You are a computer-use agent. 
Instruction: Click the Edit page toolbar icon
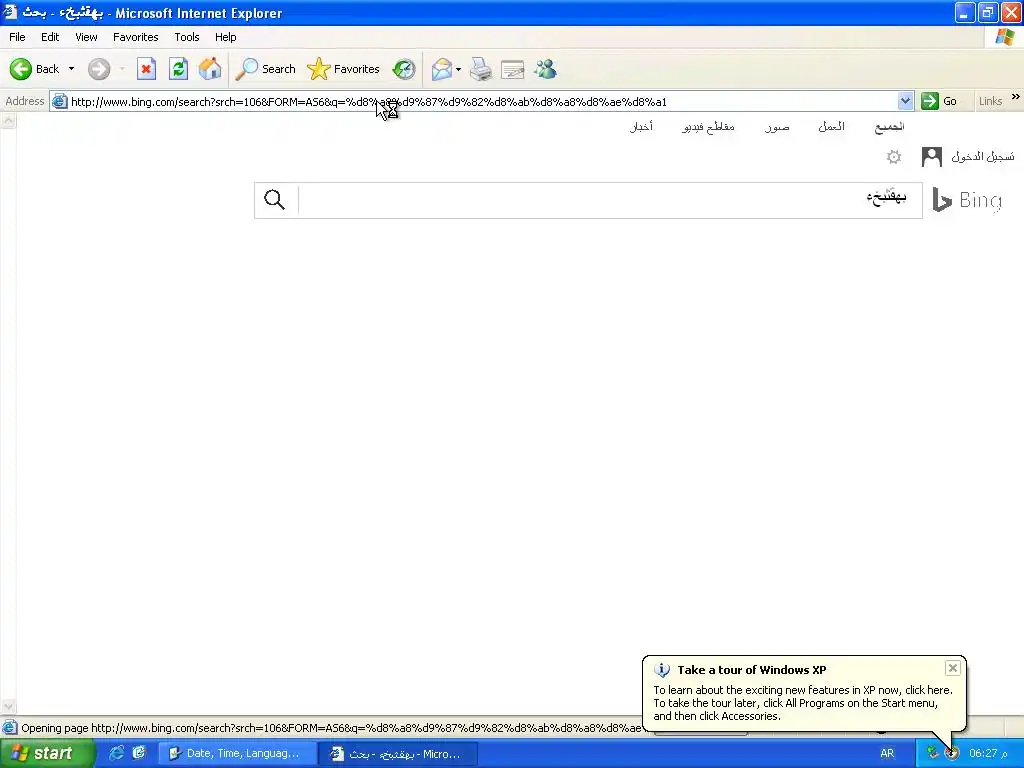513,69
